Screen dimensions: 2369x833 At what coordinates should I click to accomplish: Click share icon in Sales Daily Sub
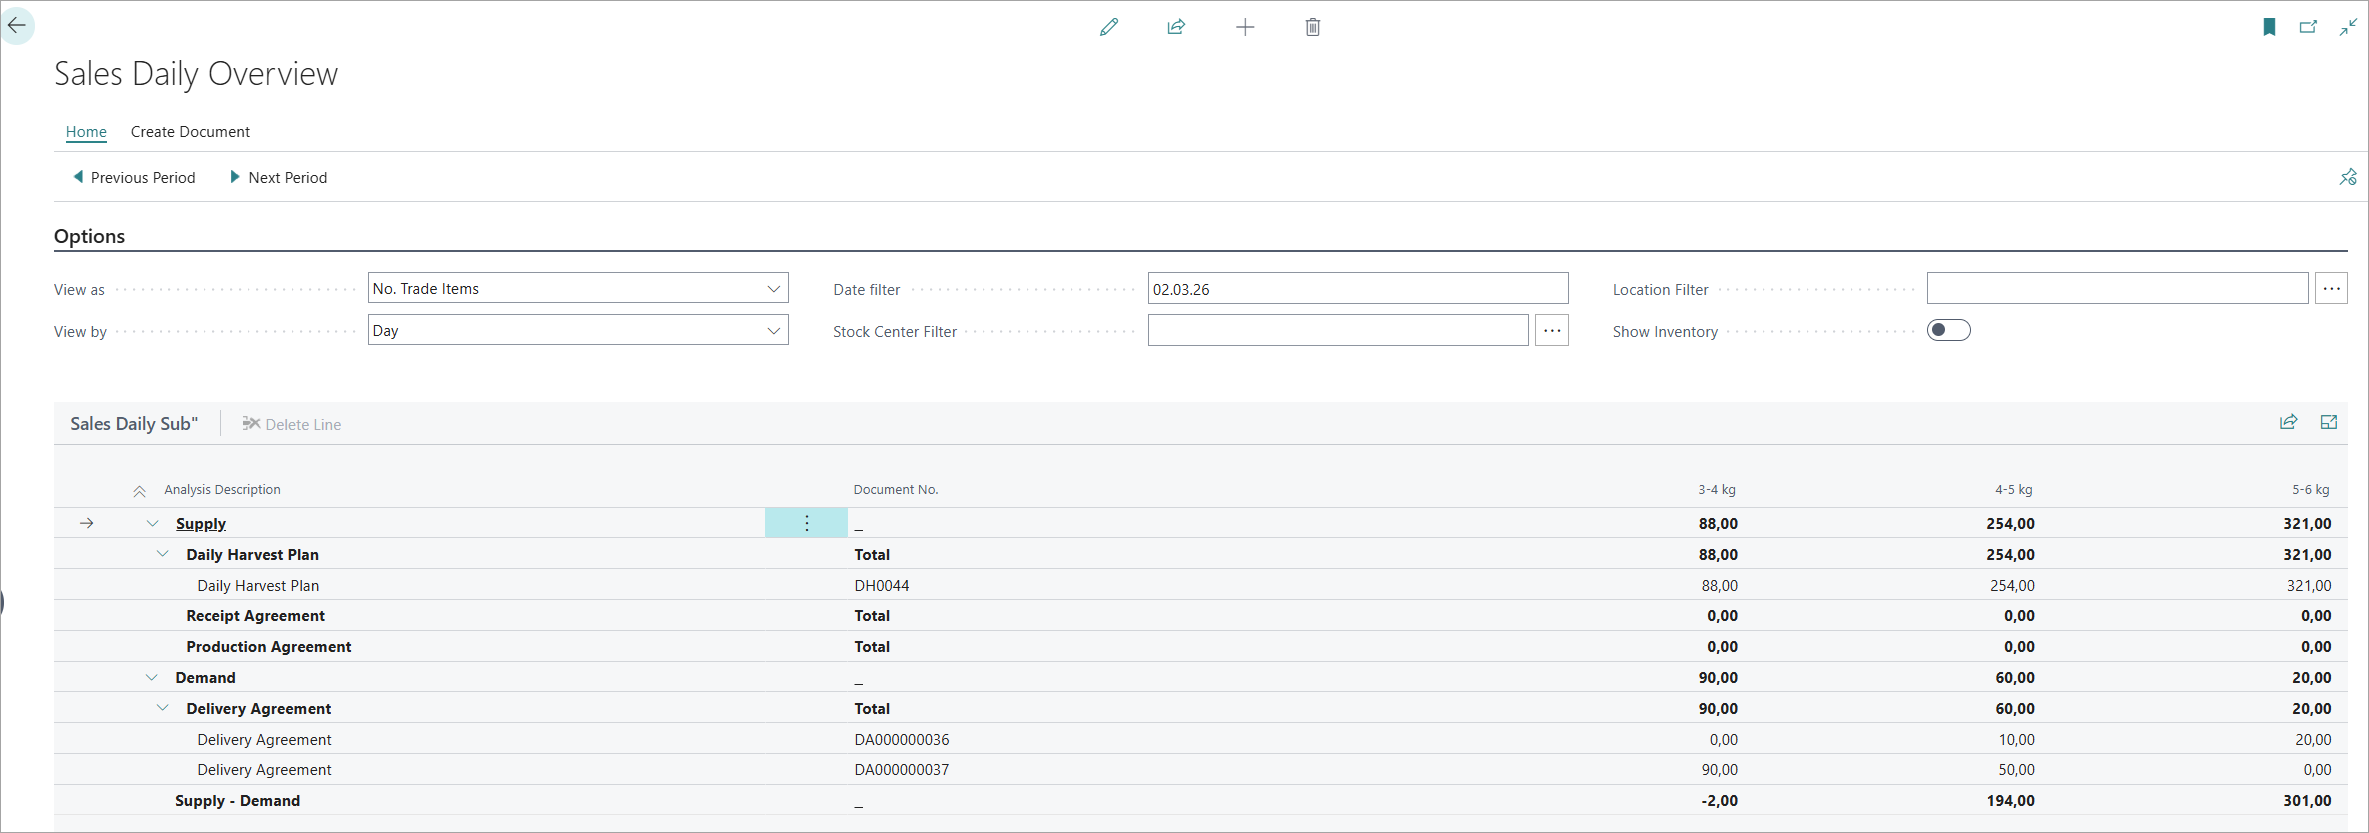point(2288,422)
